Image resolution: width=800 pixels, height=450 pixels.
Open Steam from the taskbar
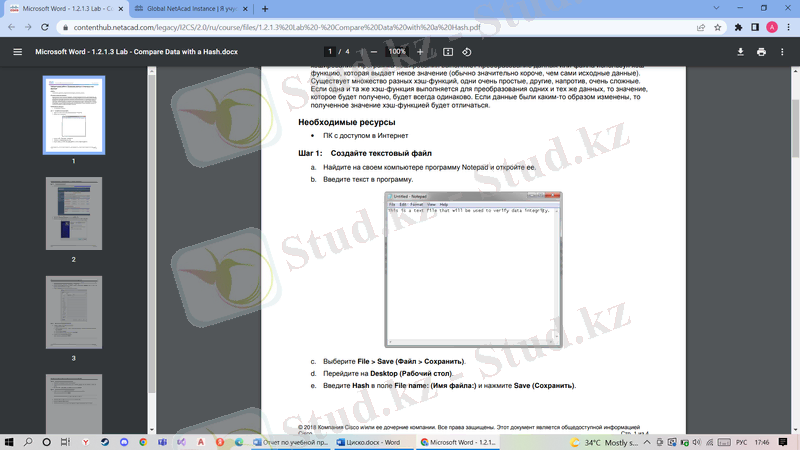tap(105, 442)
